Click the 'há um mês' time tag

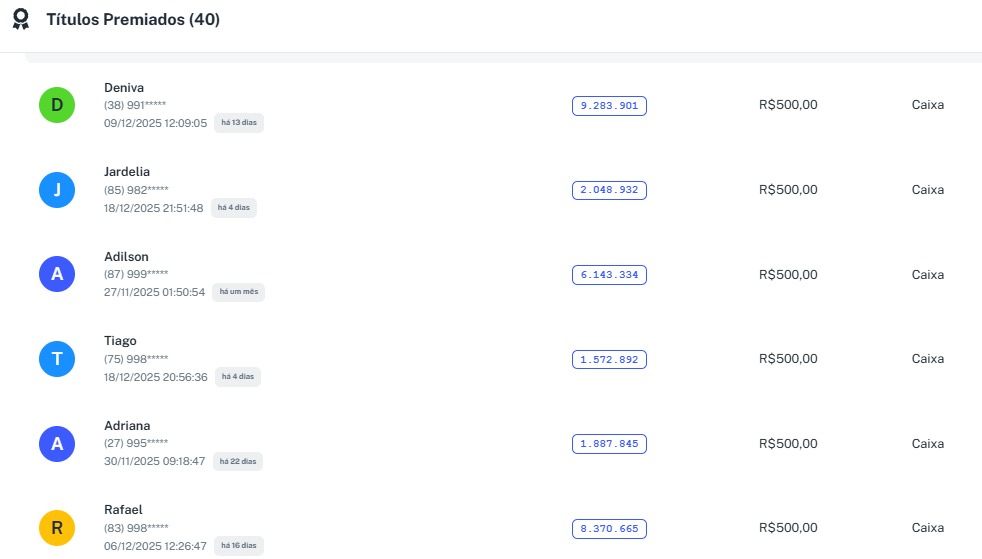[239, 292]
